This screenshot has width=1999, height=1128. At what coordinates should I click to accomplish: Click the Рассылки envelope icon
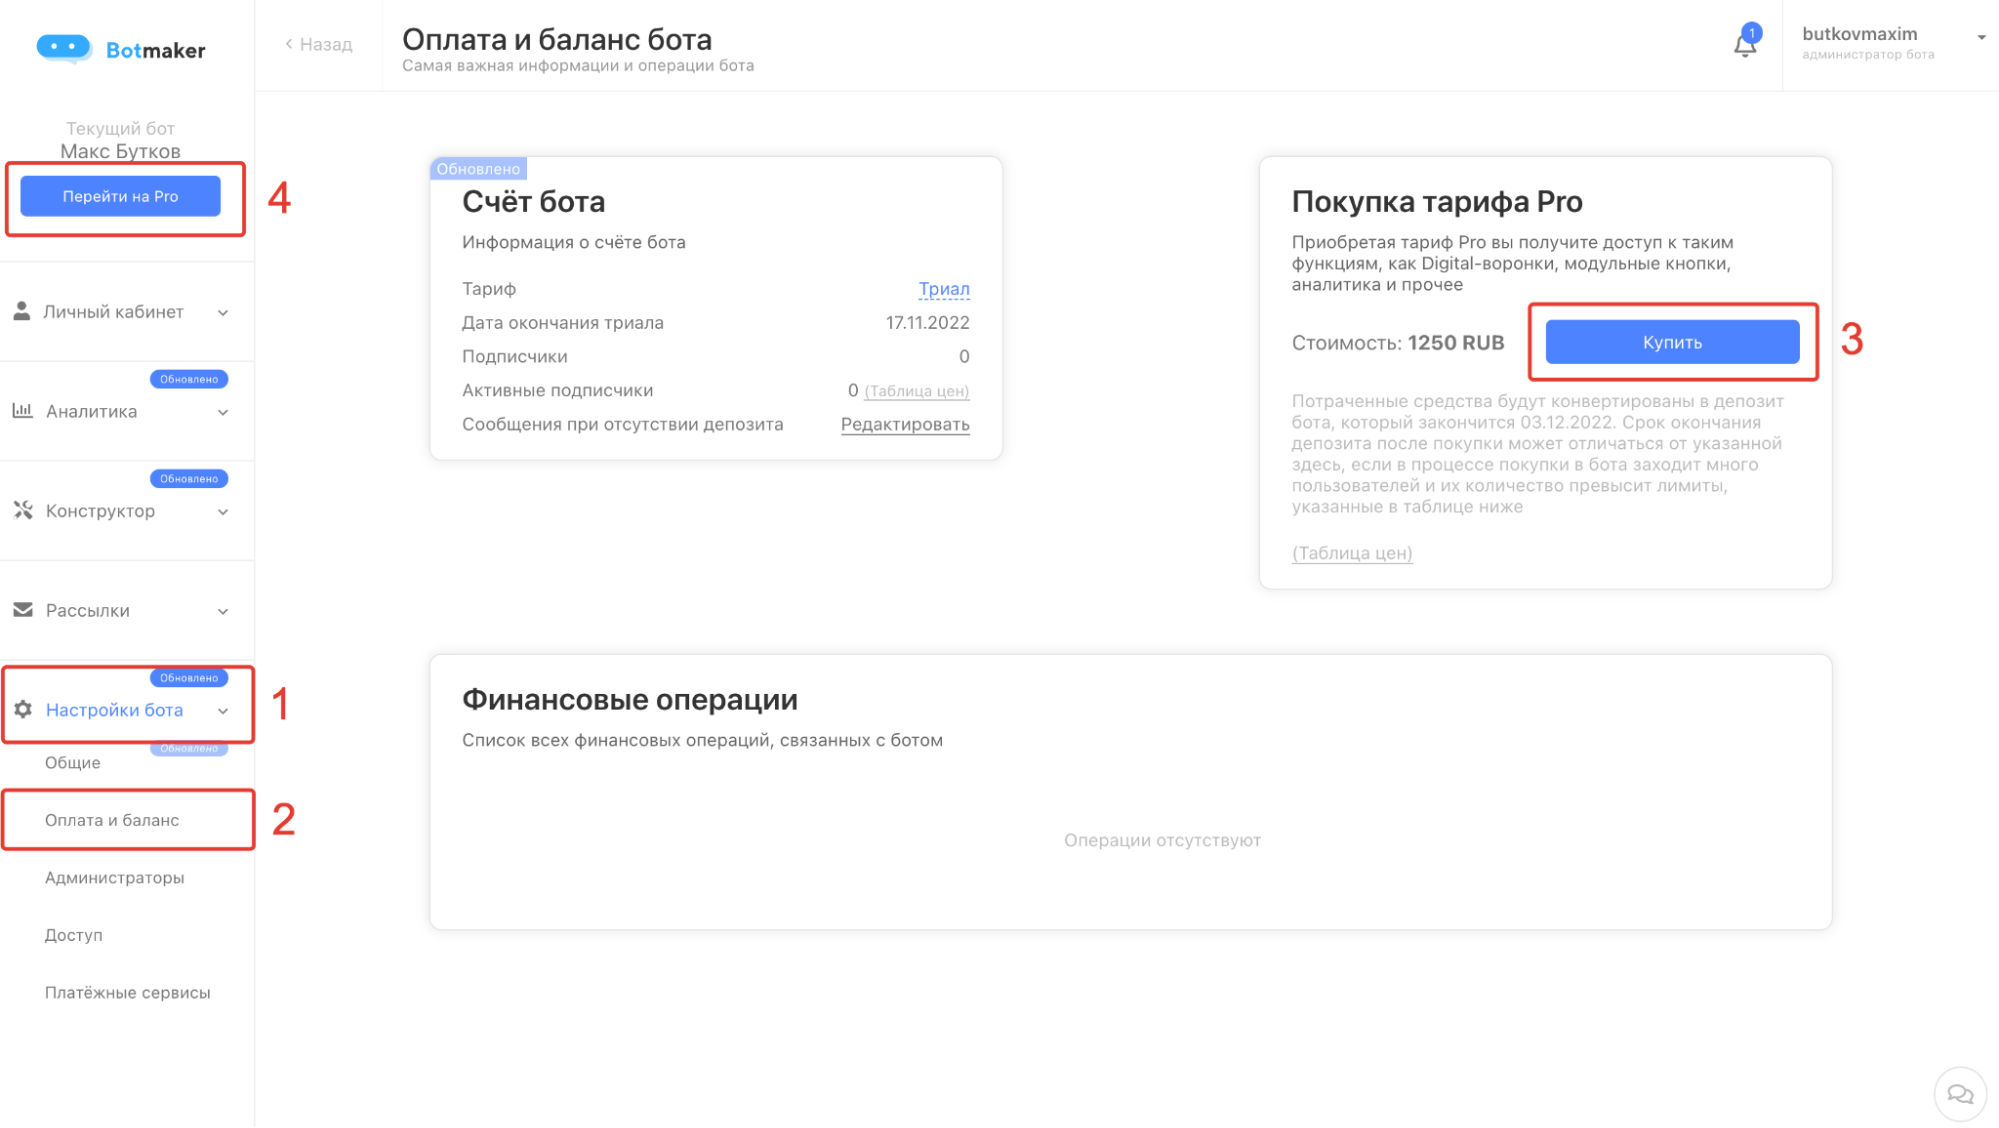23,610
